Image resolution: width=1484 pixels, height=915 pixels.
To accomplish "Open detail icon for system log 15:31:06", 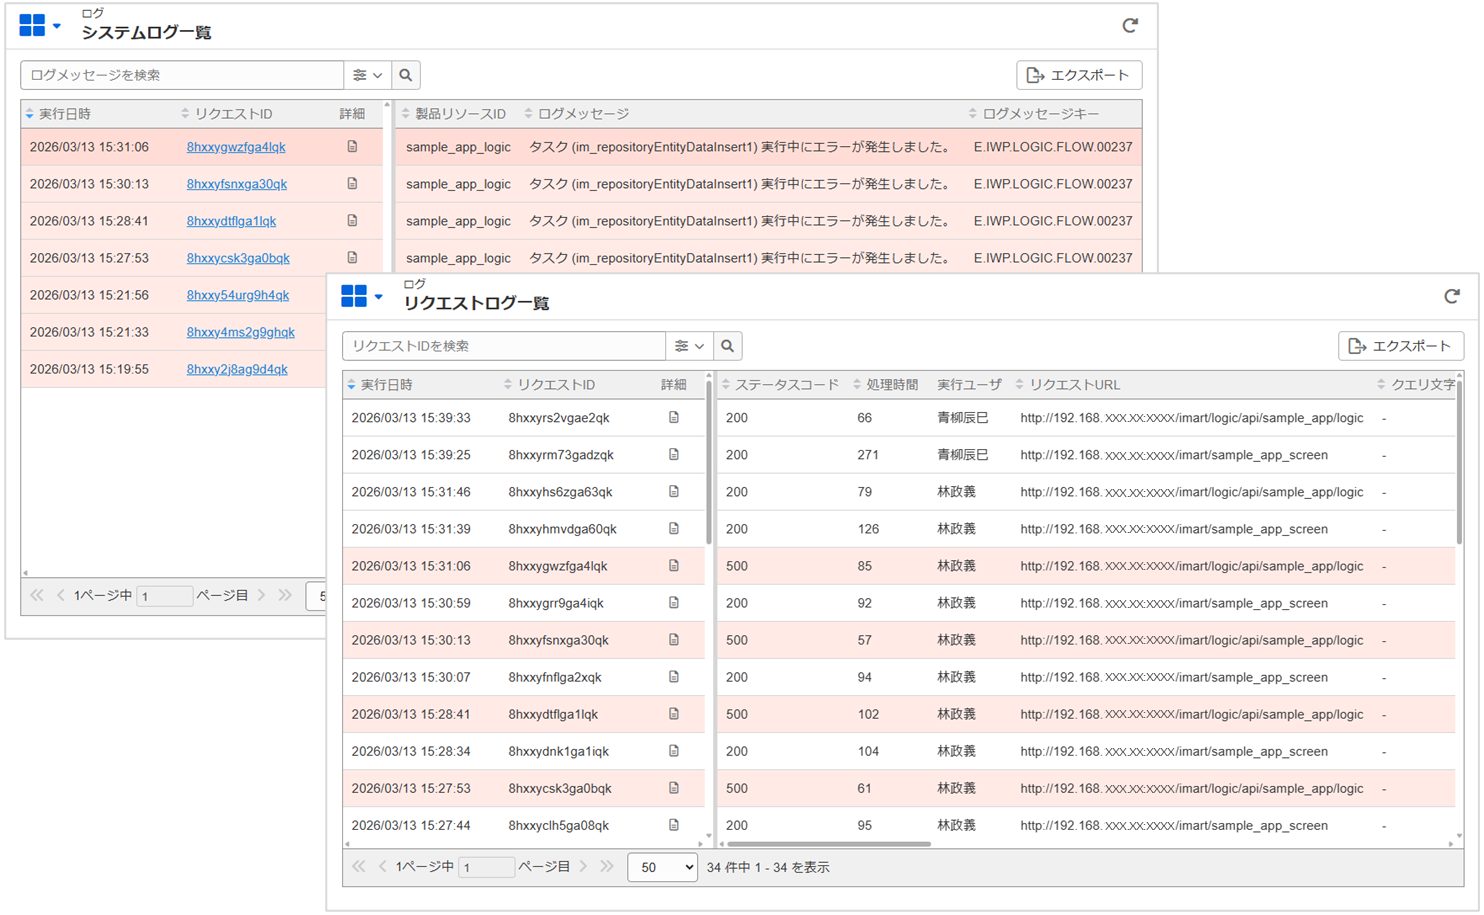I will tap(352, 147).
